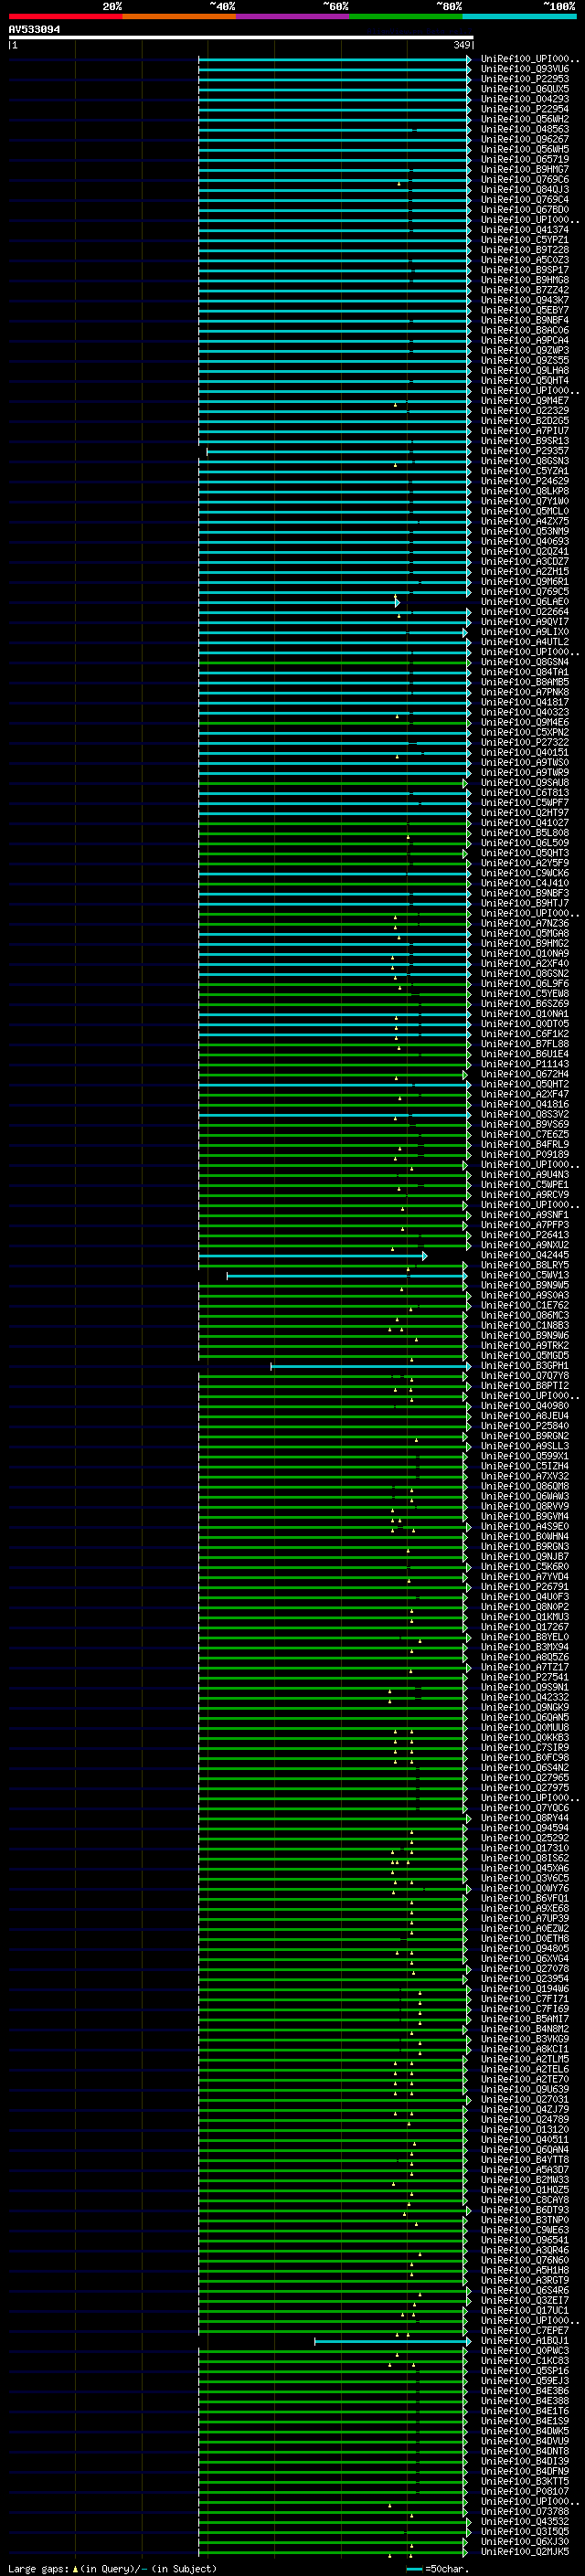Select the UniRef100_A9PCA4 entry

click(x=525, y=340)
